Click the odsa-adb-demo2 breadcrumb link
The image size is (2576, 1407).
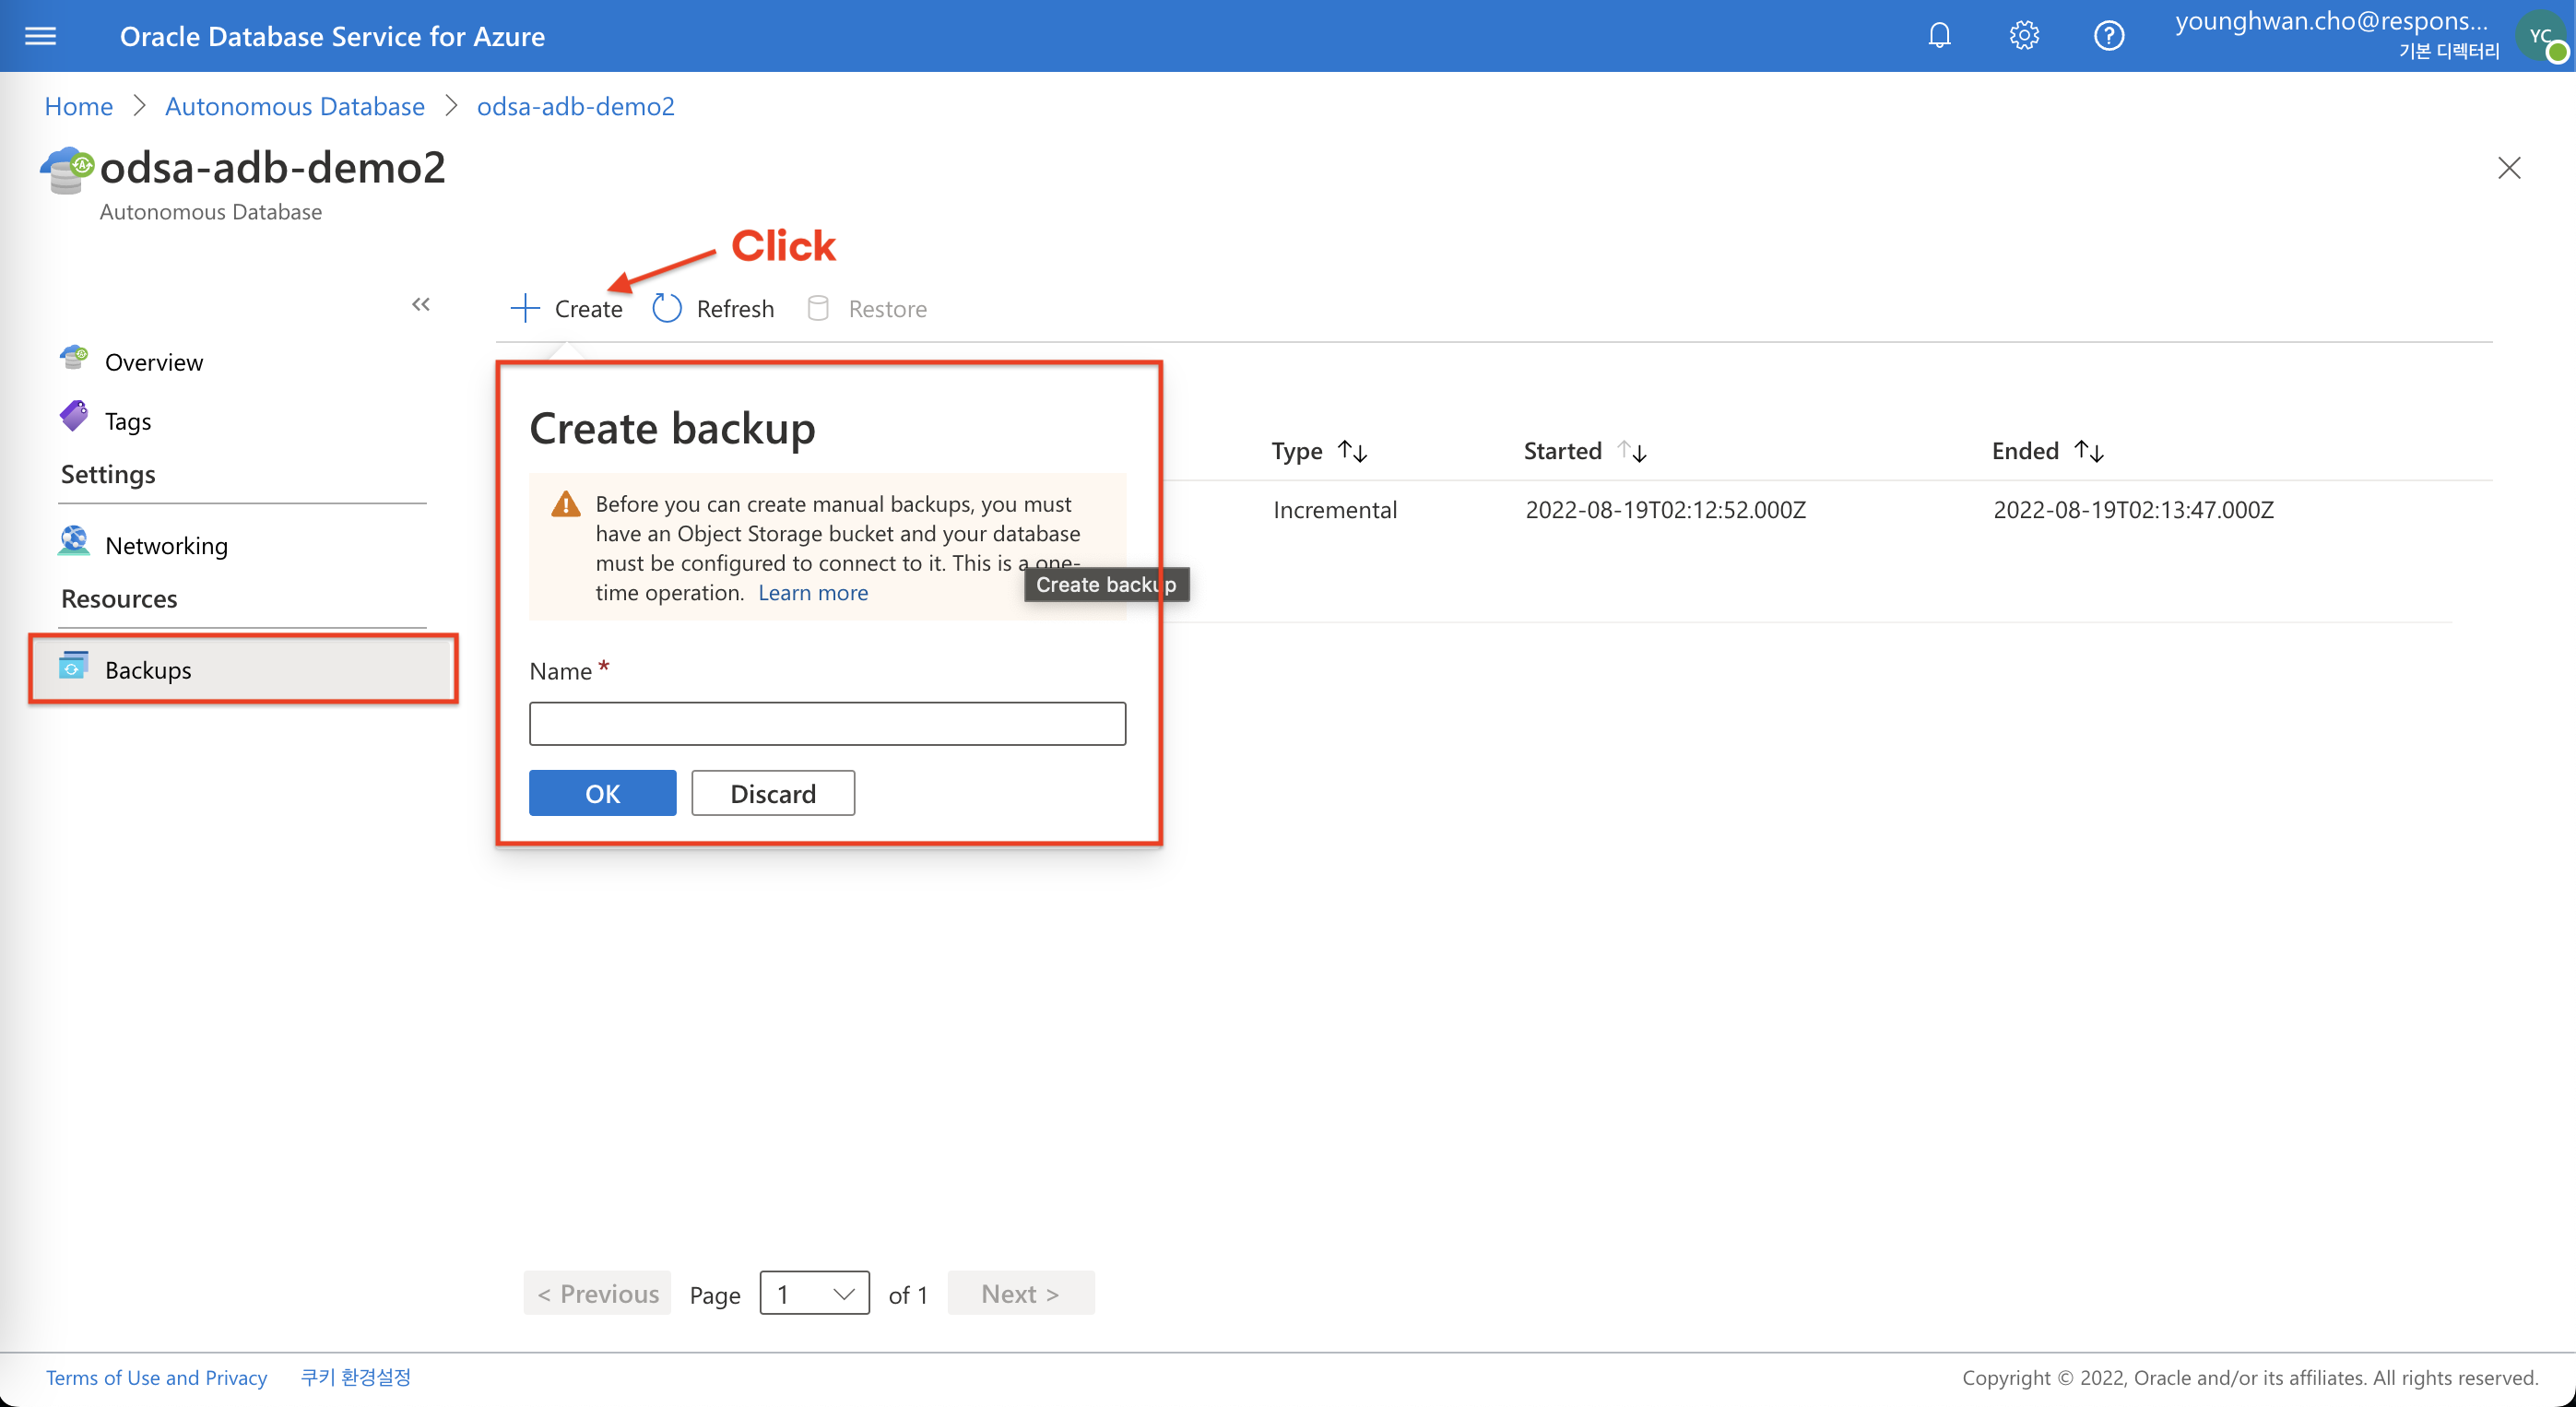coord(576,106)
